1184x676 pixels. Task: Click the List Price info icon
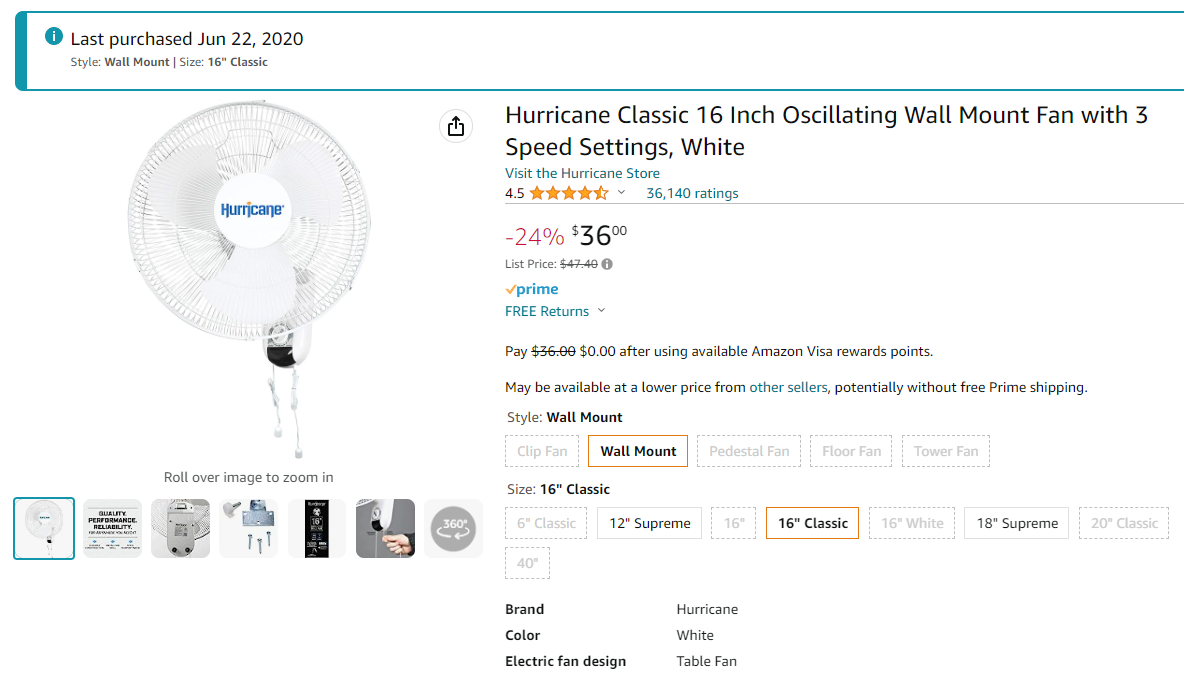point(607,264)
